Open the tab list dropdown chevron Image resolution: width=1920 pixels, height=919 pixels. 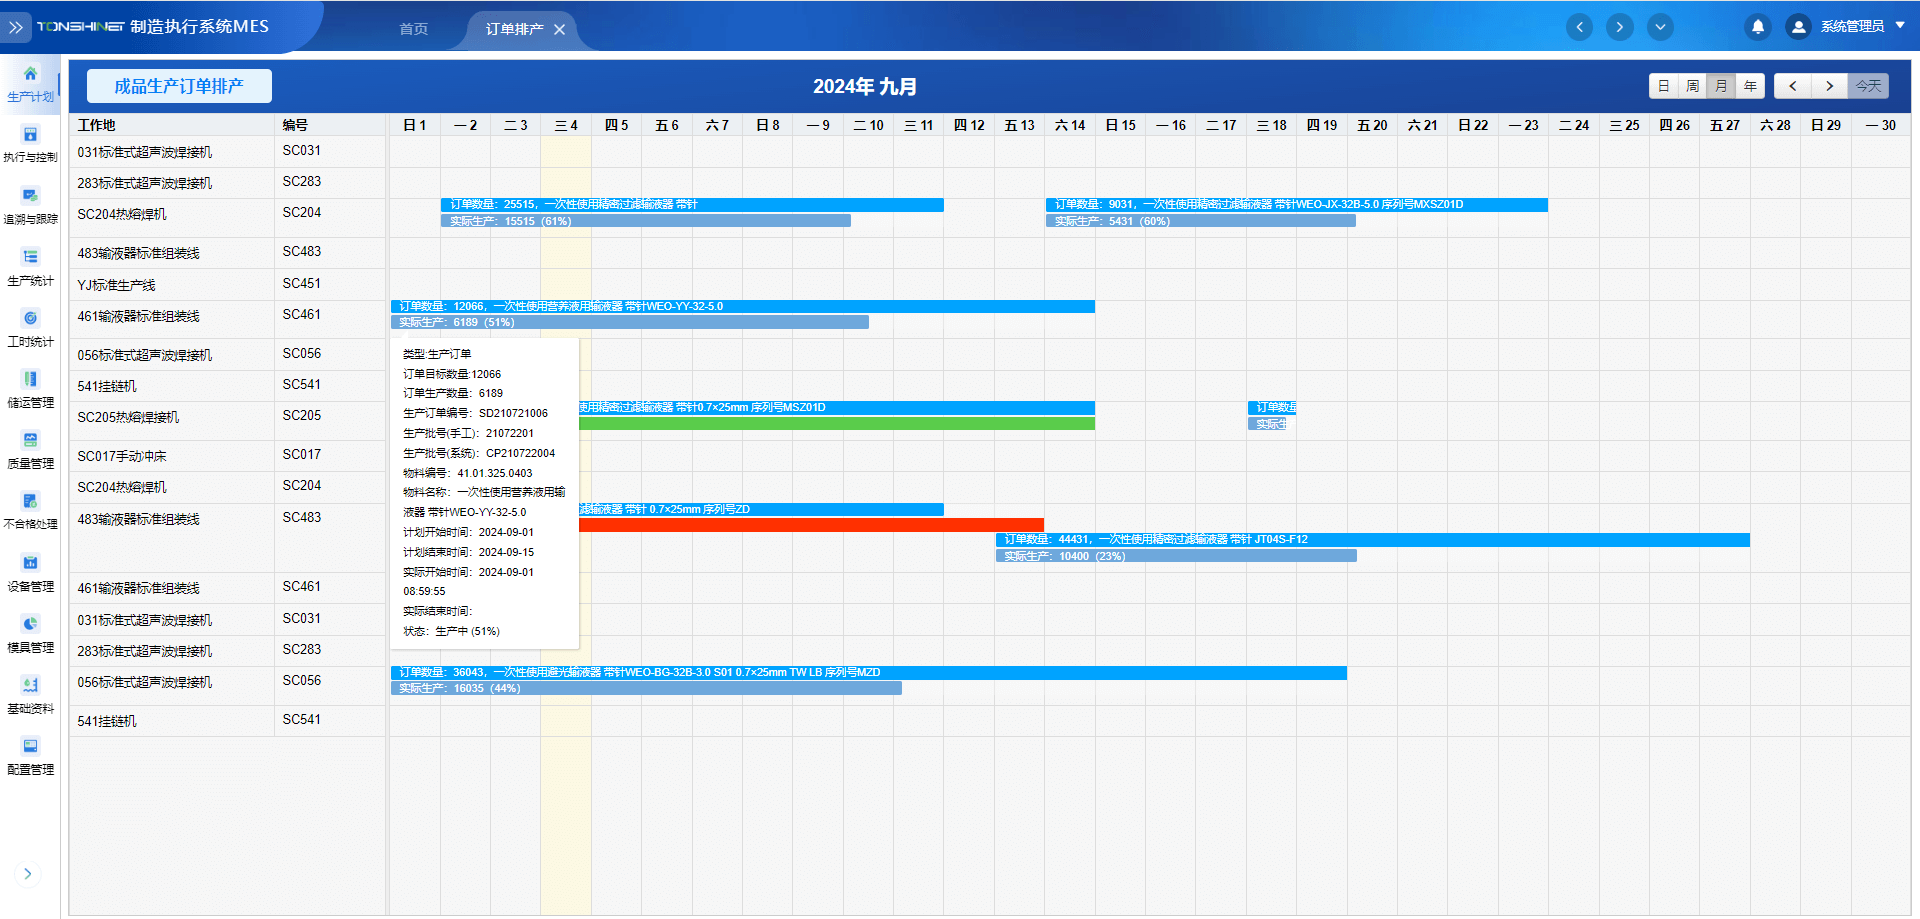1660,27
